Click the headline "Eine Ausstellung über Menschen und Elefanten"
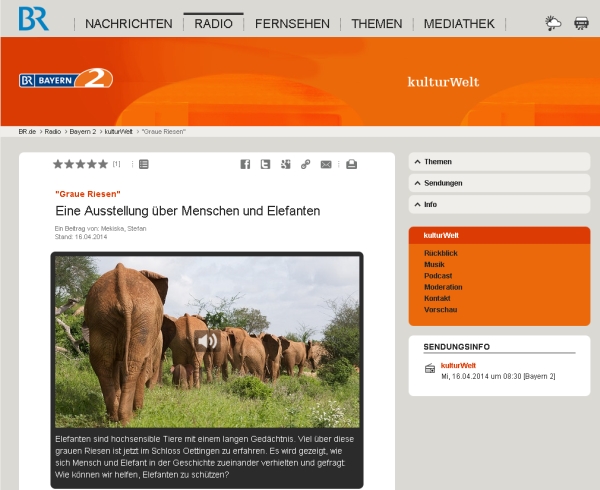The width and height of the screenshot is (600, 490). (188, 211)
